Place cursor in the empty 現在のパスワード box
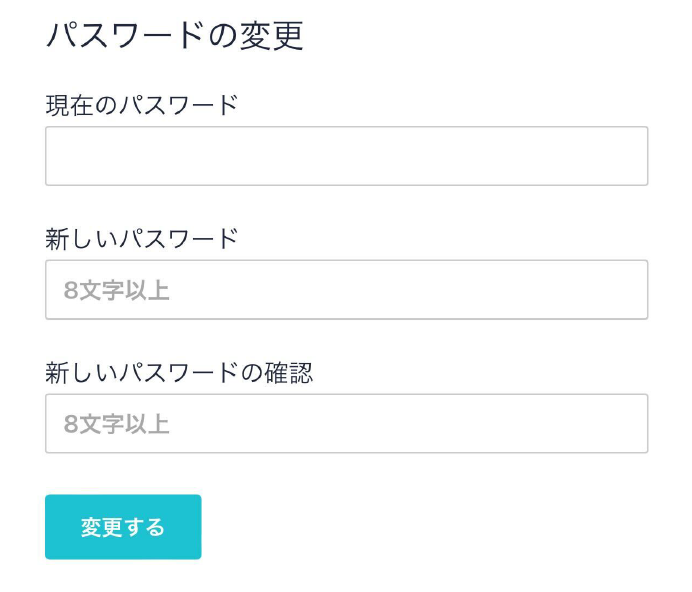This screenshot has width=692, height=592. [346, 156]
